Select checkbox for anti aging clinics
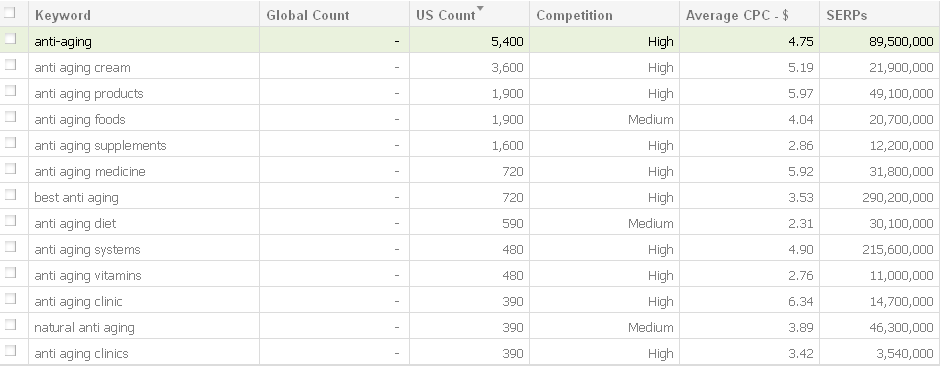Image resolution: width=941 pixels, height=366 pixels. tap(10, 350)
